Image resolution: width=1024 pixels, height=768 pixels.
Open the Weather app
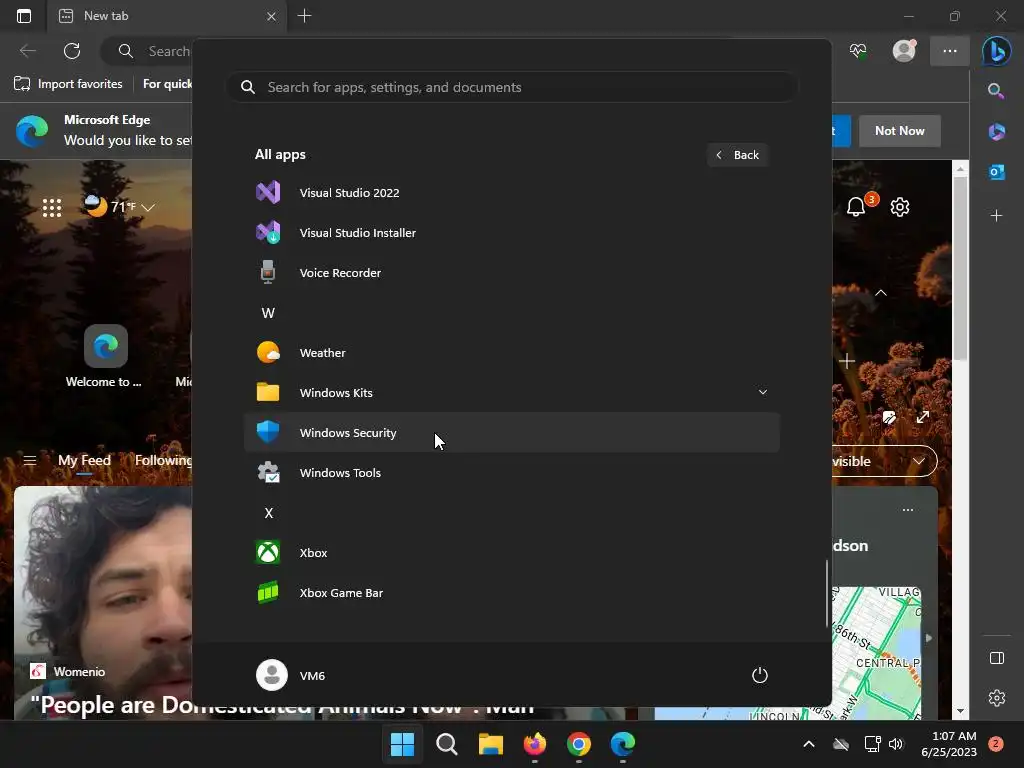point(511,353)
